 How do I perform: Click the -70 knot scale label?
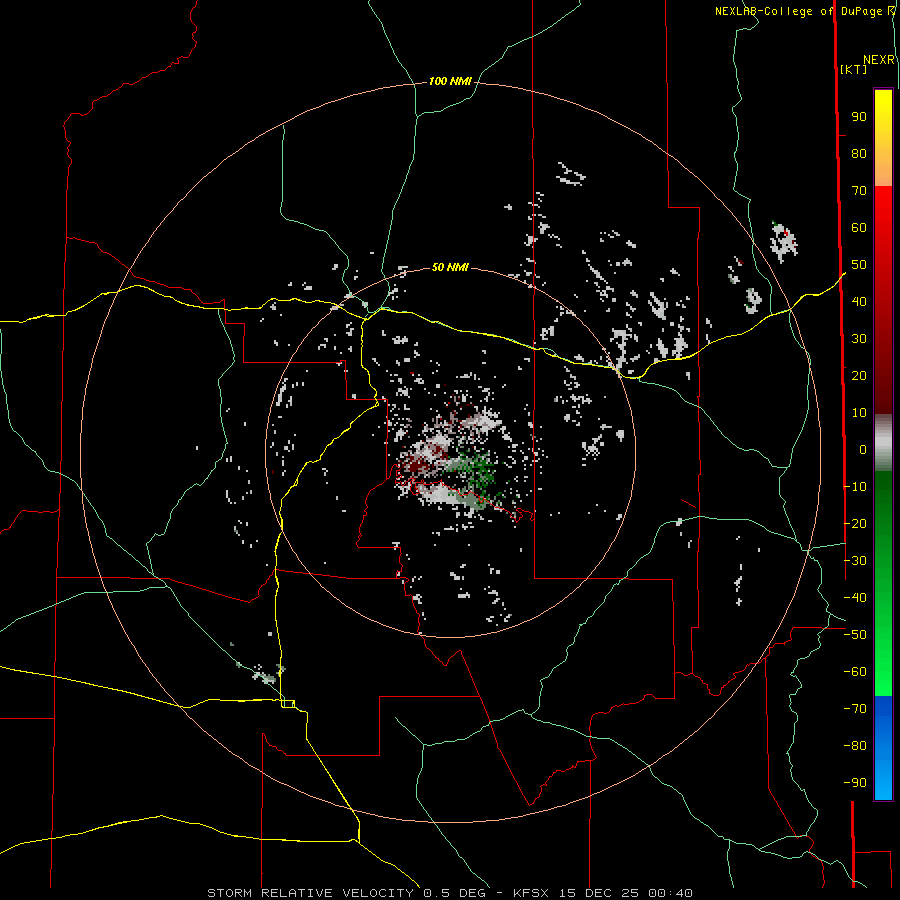pyautogui.click(x=855, y=709)
